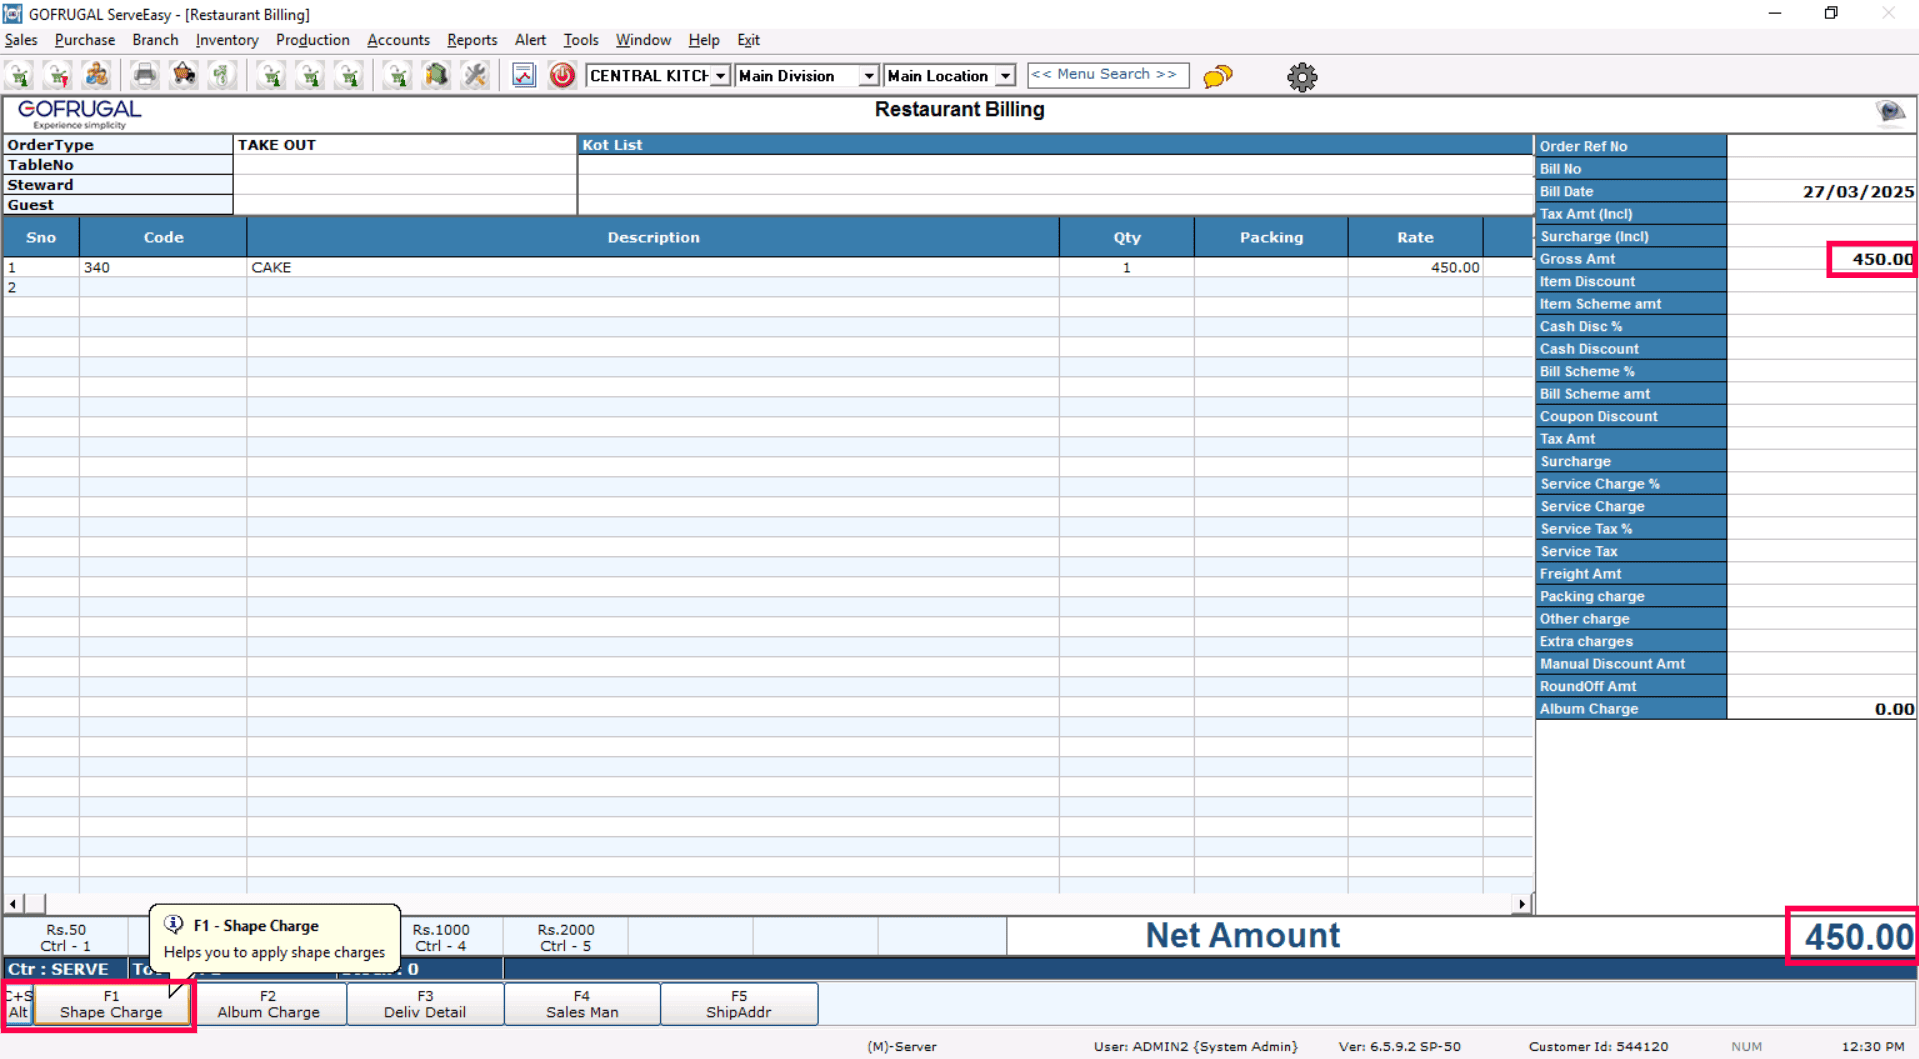The width and height of the screenshot is (1919, 1059).
Task: Select the CAKE description cell
Action: (652, 267)
